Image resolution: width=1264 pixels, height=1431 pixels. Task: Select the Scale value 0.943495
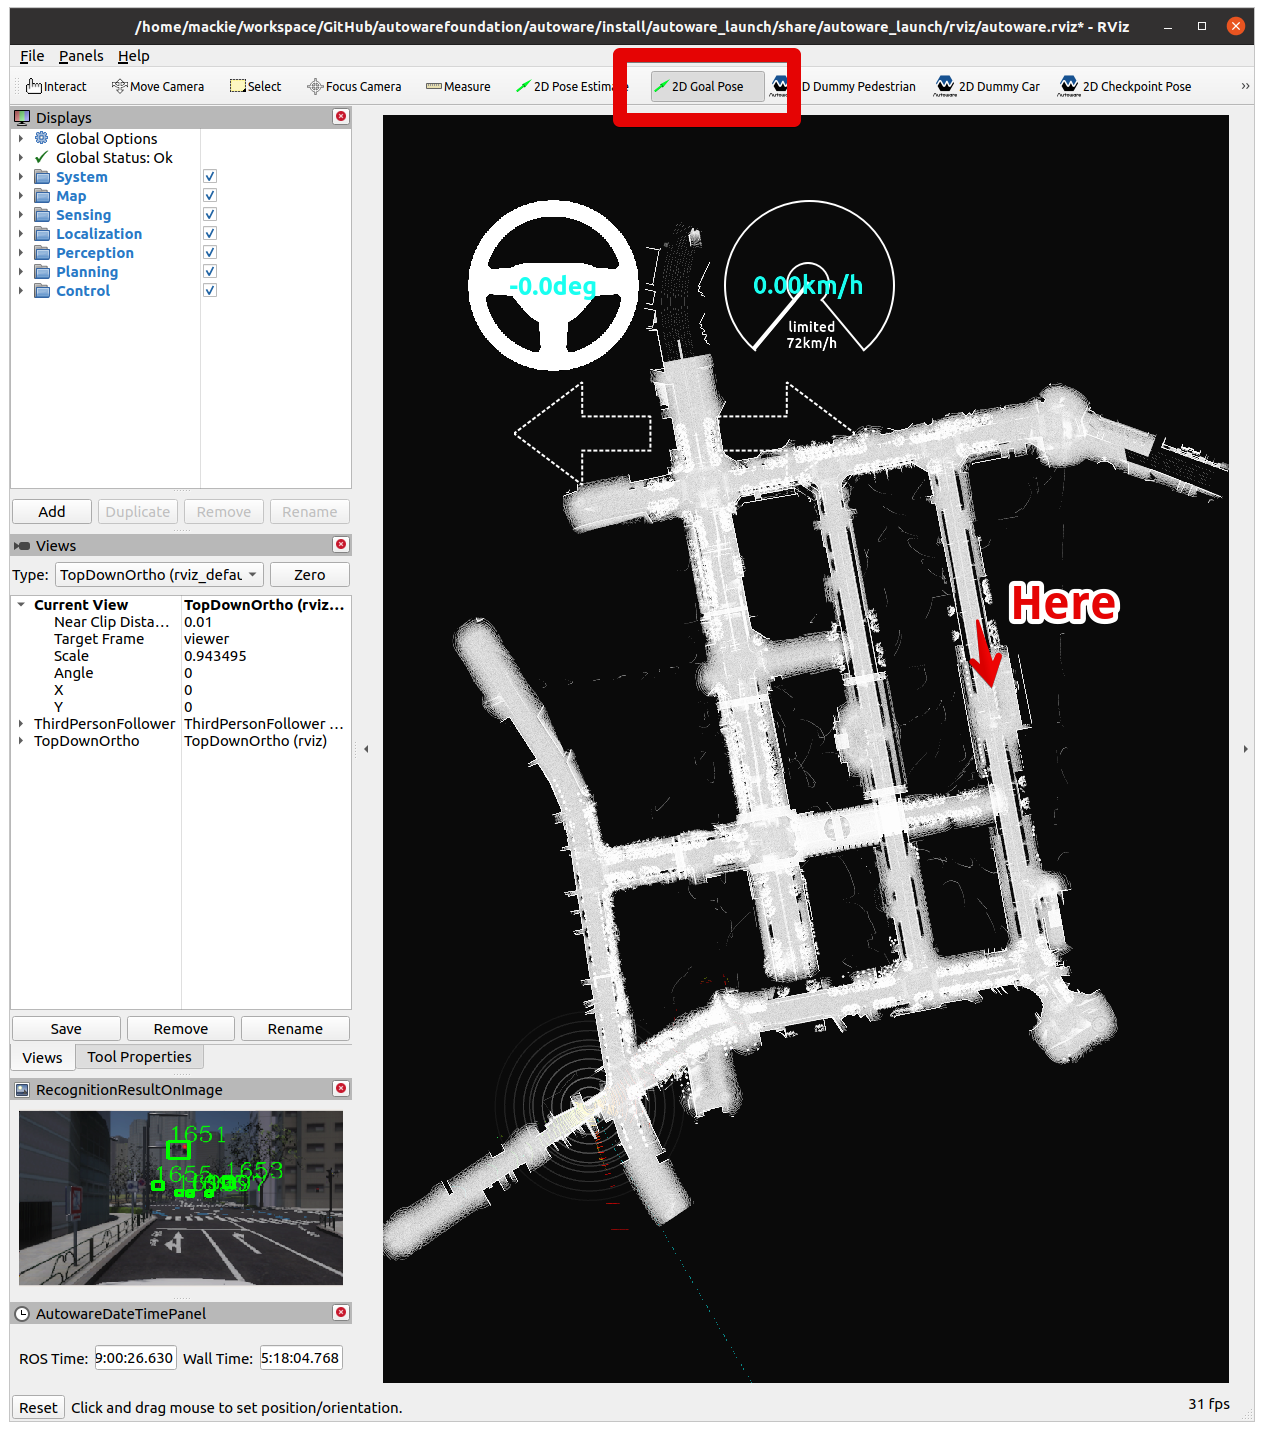(215, 656)
